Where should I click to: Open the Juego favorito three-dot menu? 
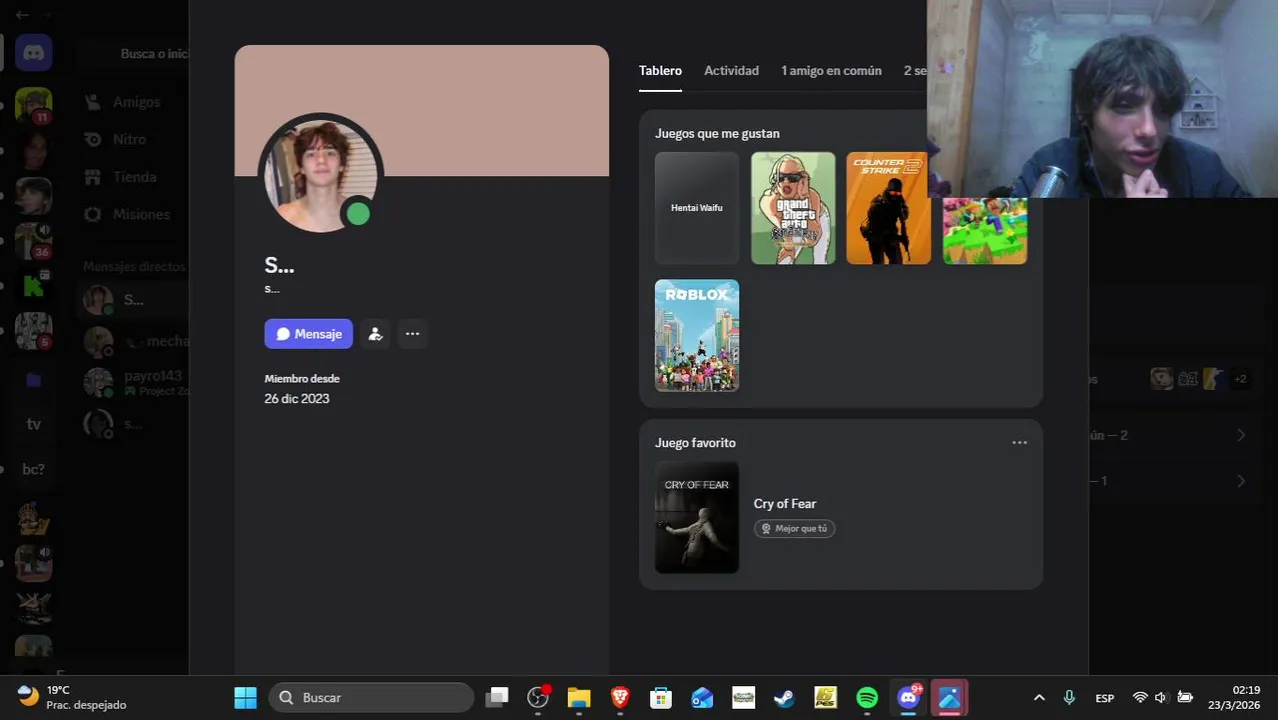click(x=1019, y=443)
